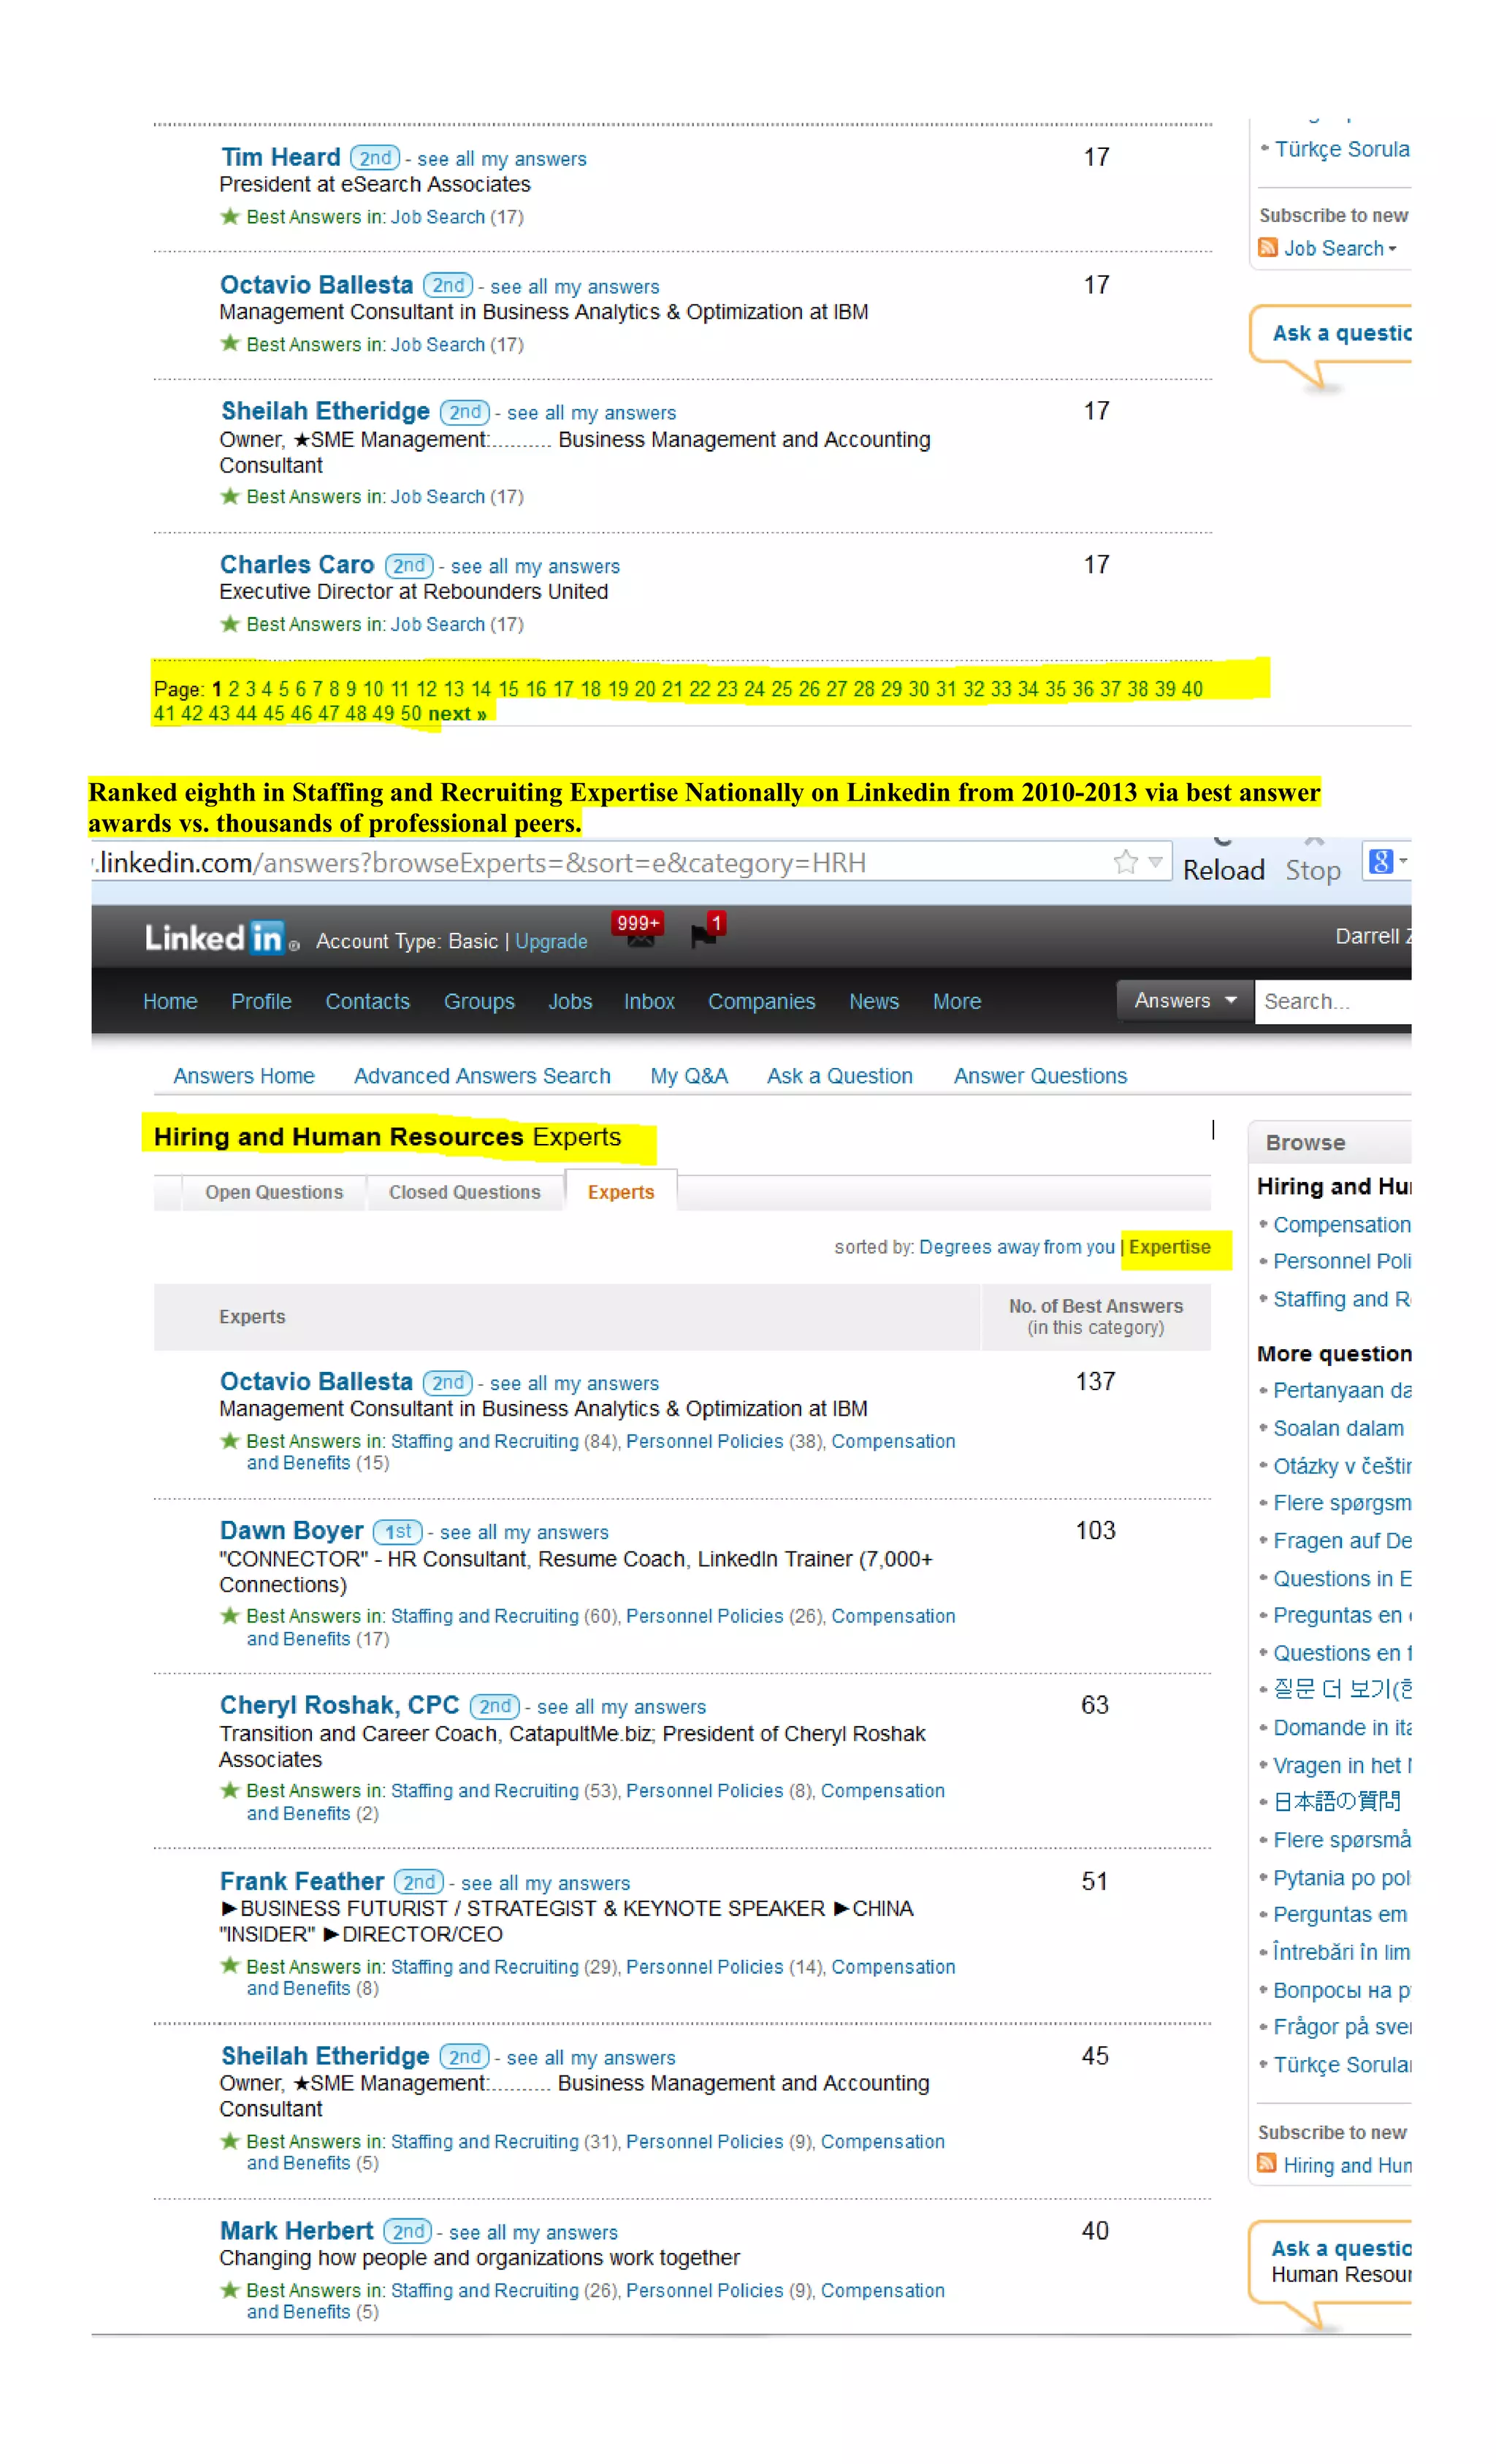
Task: Open the Jobs menu item
Action: (570, 1001)
